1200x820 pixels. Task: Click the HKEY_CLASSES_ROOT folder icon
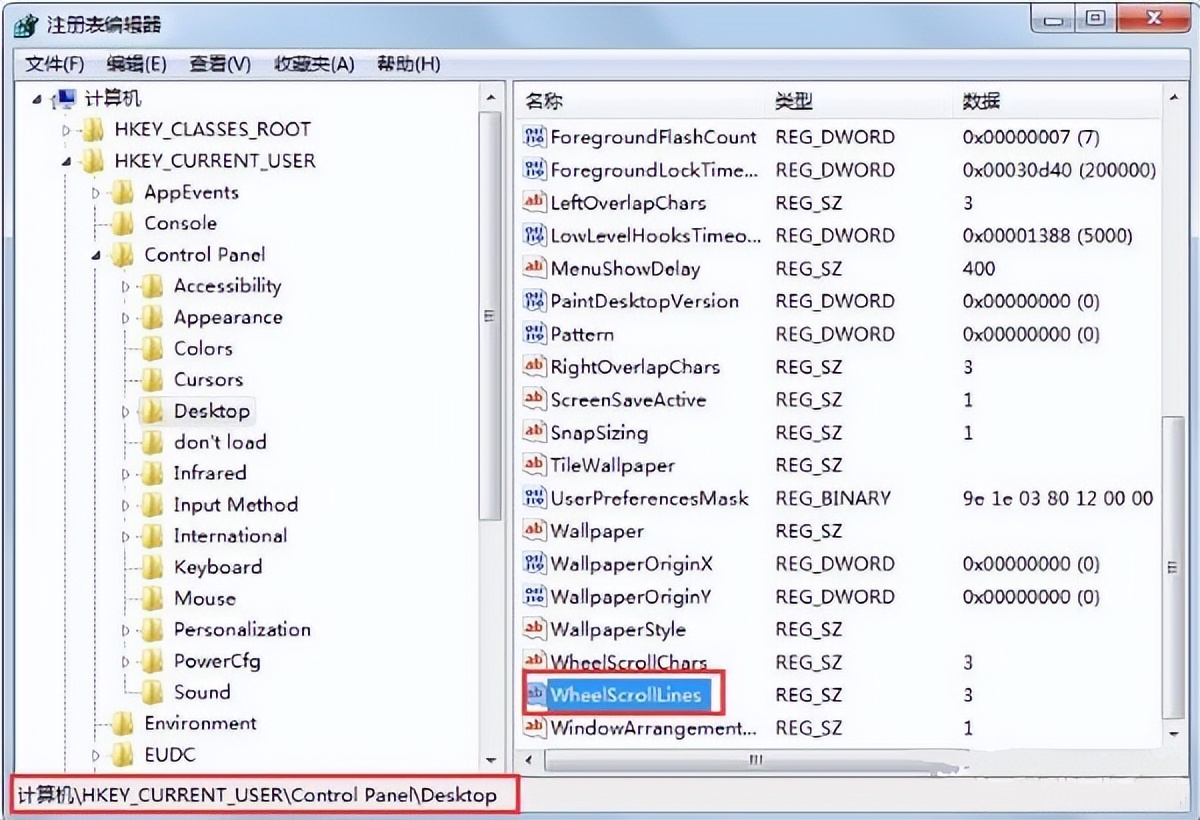click(93, 129)
